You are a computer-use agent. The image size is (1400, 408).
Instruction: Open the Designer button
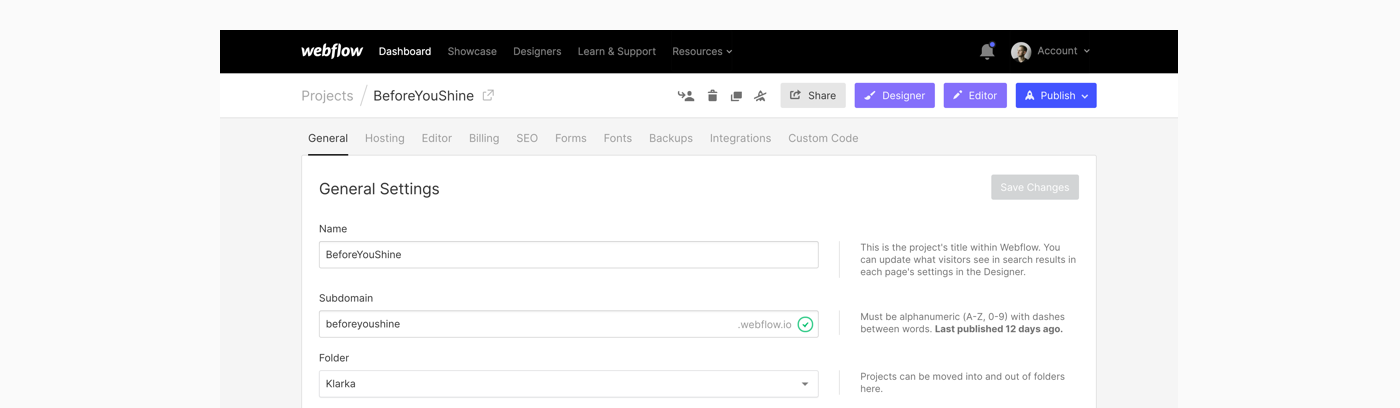click(x=895, y=96)
